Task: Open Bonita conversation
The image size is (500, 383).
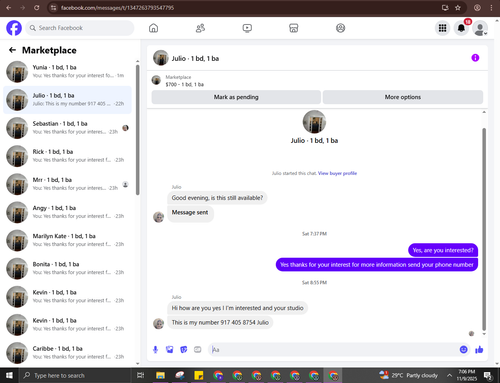Action: (x=67, y=268)
